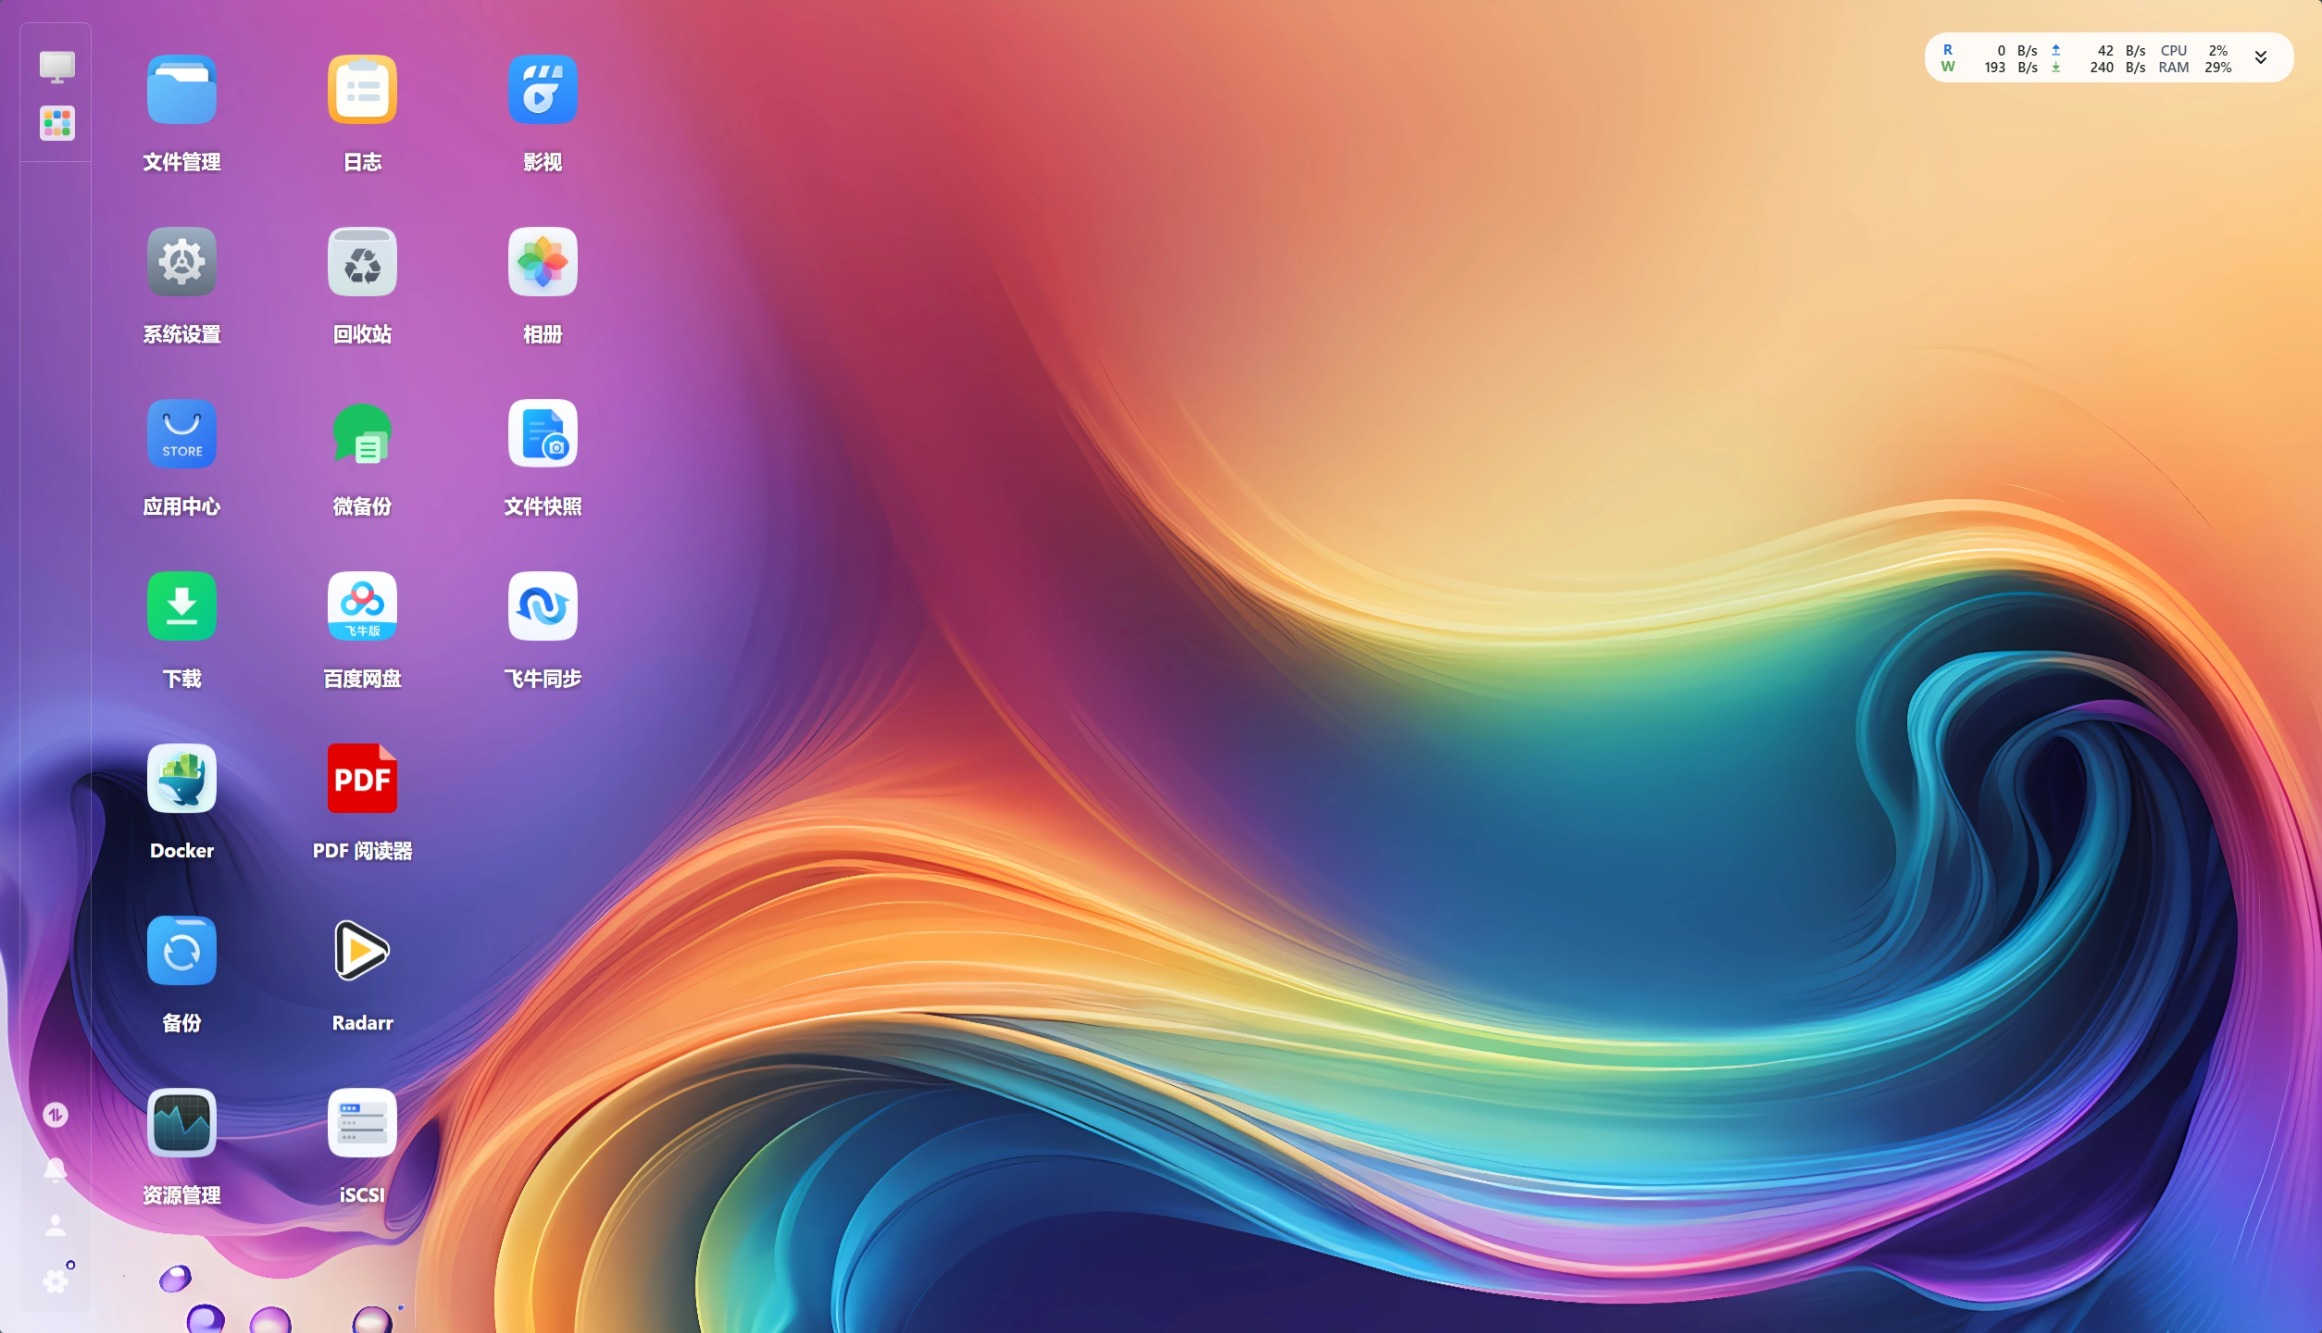Launch 微备份 app icon
2322x1333 pixels.
[362, 435]
